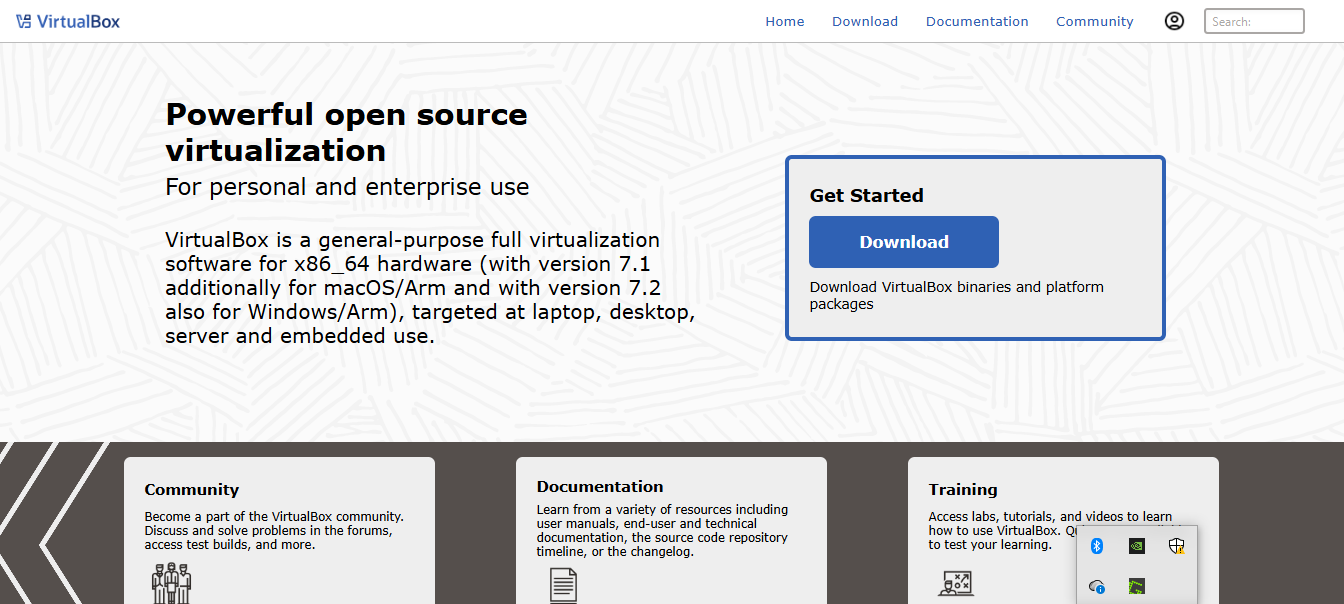Click the Community card heading

192,490
